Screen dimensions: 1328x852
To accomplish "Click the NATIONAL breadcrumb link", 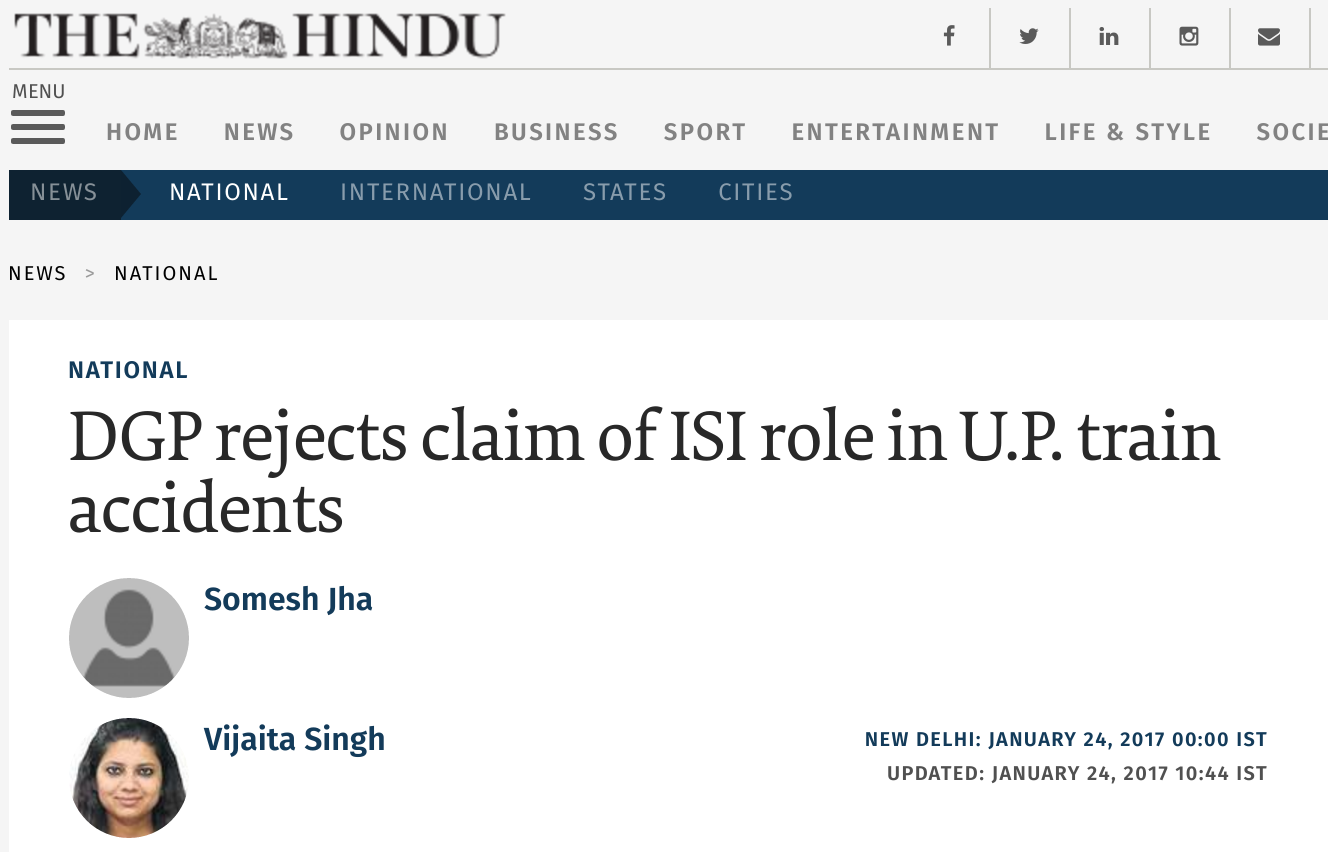I will click(x=166, y=274).
